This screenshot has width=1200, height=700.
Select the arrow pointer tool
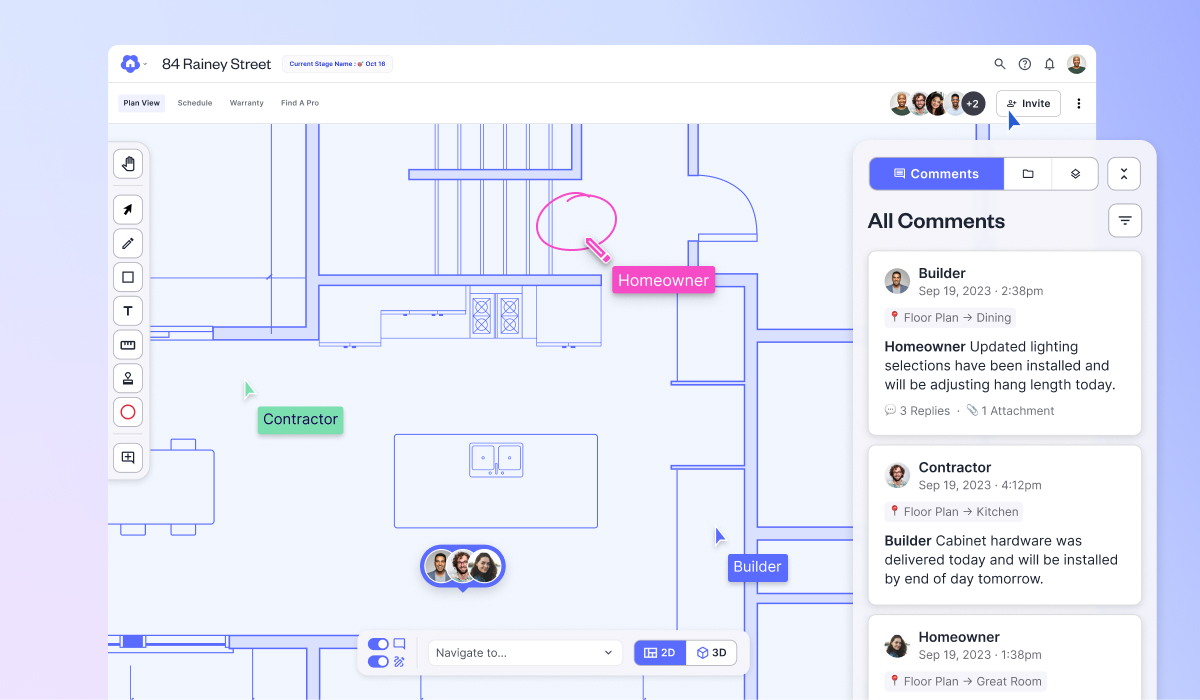(x=128, y=210)
